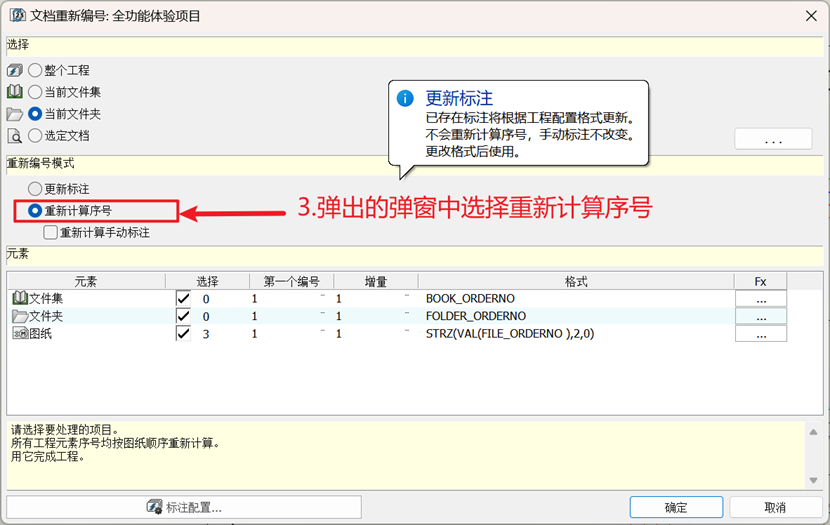The image size is (830, 525).
Task: Open the 标注配置... settings
Action: [184, 507]
